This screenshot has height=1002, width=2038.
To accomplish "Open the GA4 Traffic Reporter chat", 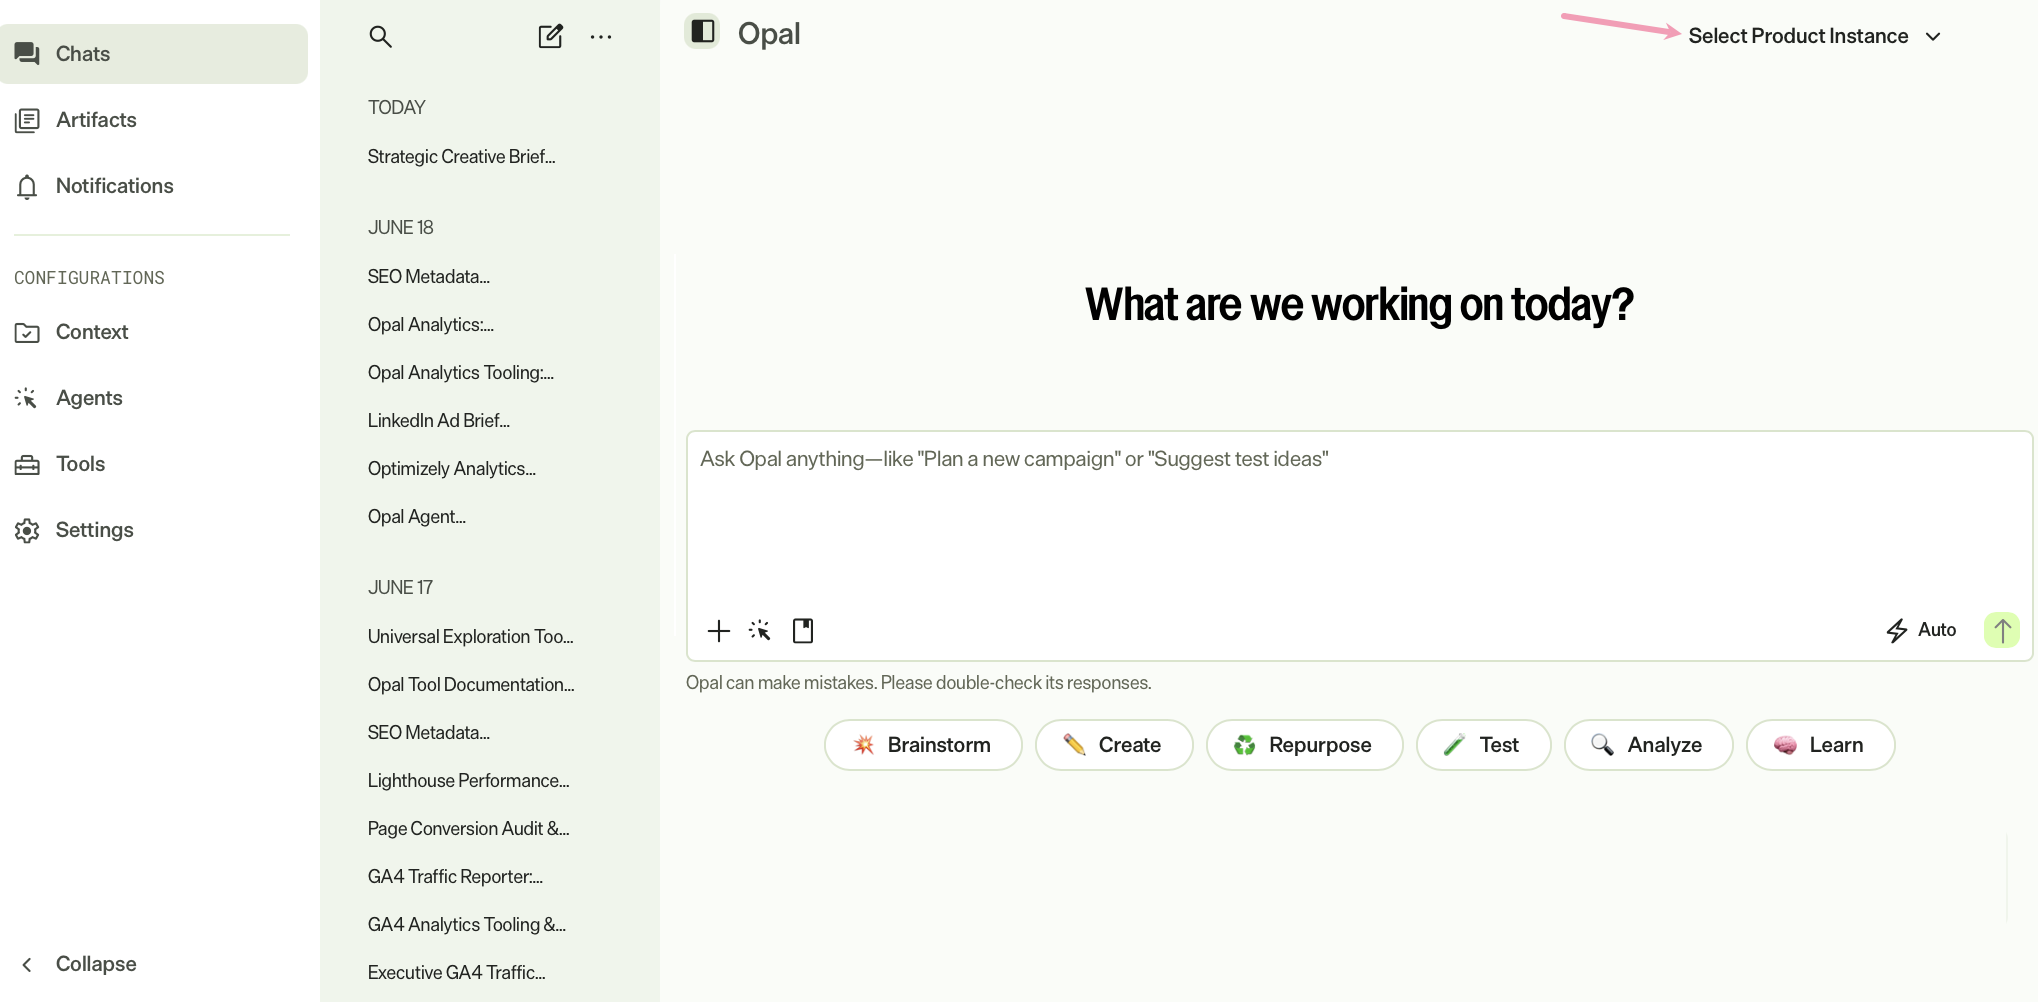I will tap(455, 877).
